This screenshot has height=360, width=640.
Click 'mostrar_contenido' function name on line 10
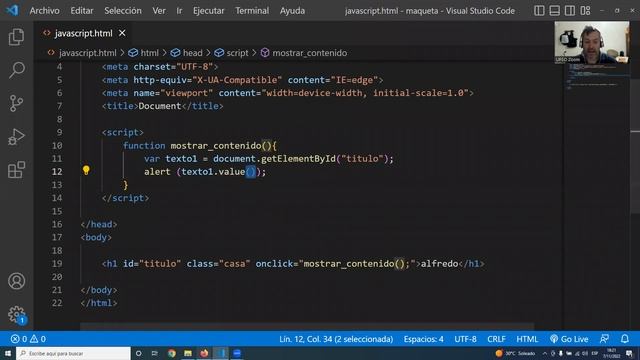tap(216, 146)
